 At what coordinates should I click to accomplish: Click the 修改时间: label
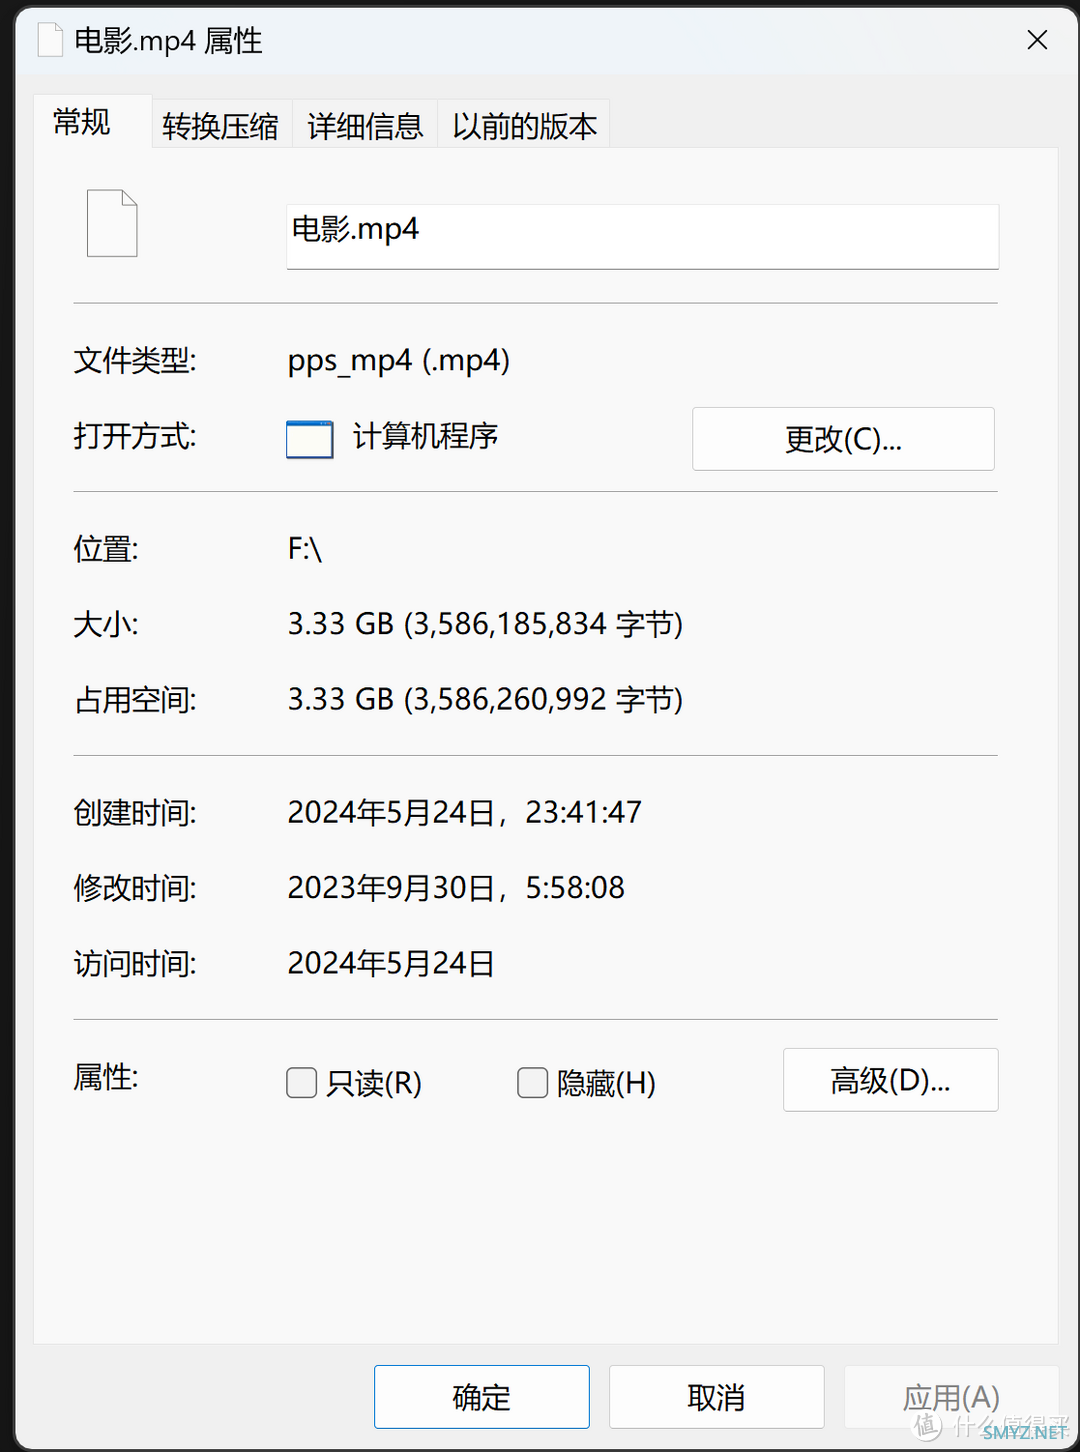click(135, 888)
